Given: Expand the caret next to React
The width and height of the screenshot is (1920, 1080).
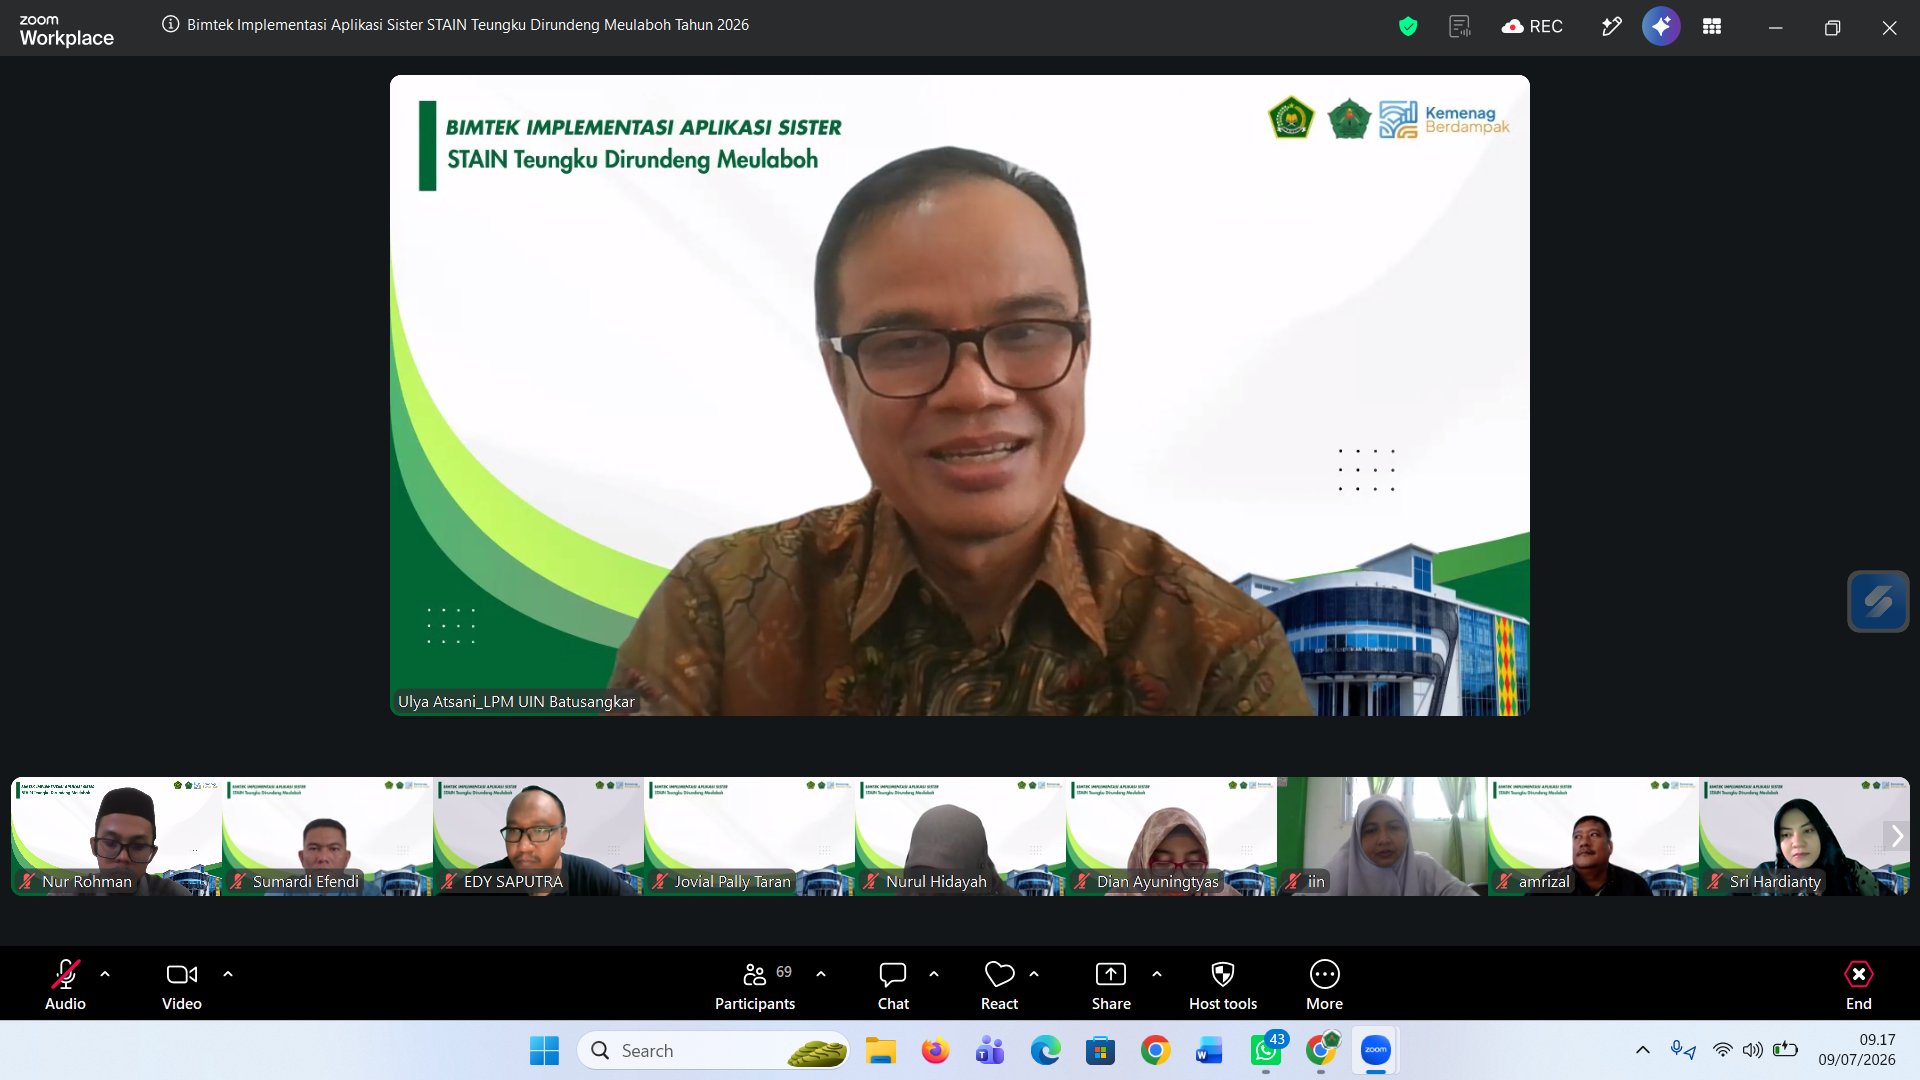Looking at the screenshot, I should [1034, 974].
